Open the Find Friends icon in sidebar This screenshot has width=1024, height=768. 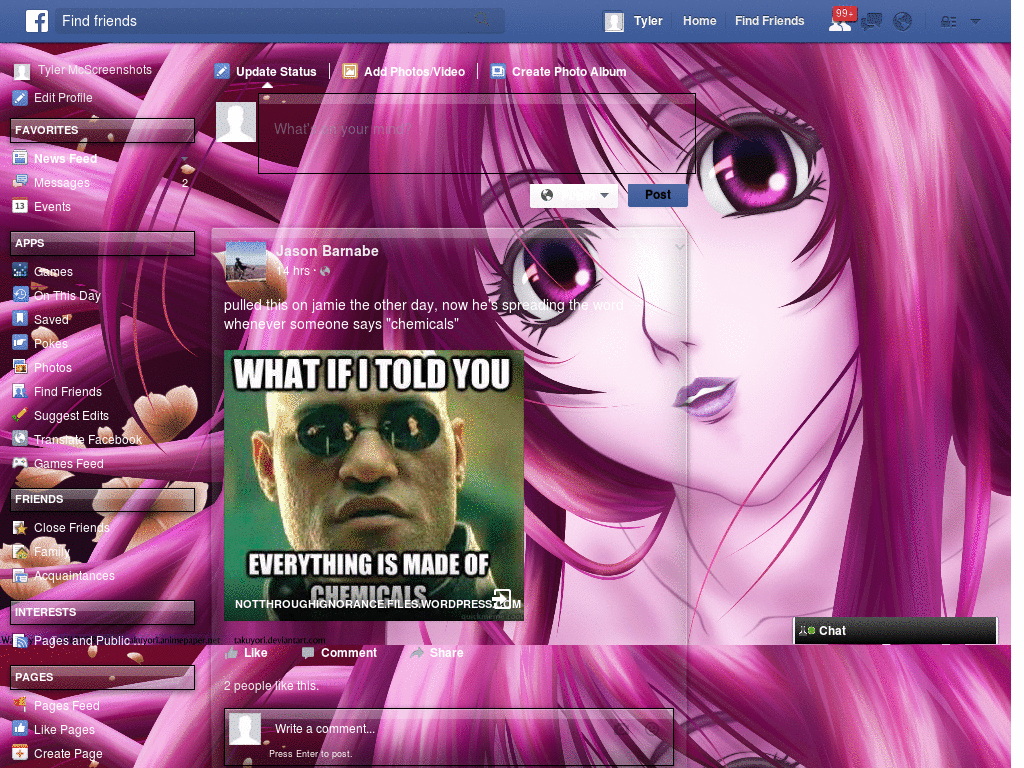20,391
